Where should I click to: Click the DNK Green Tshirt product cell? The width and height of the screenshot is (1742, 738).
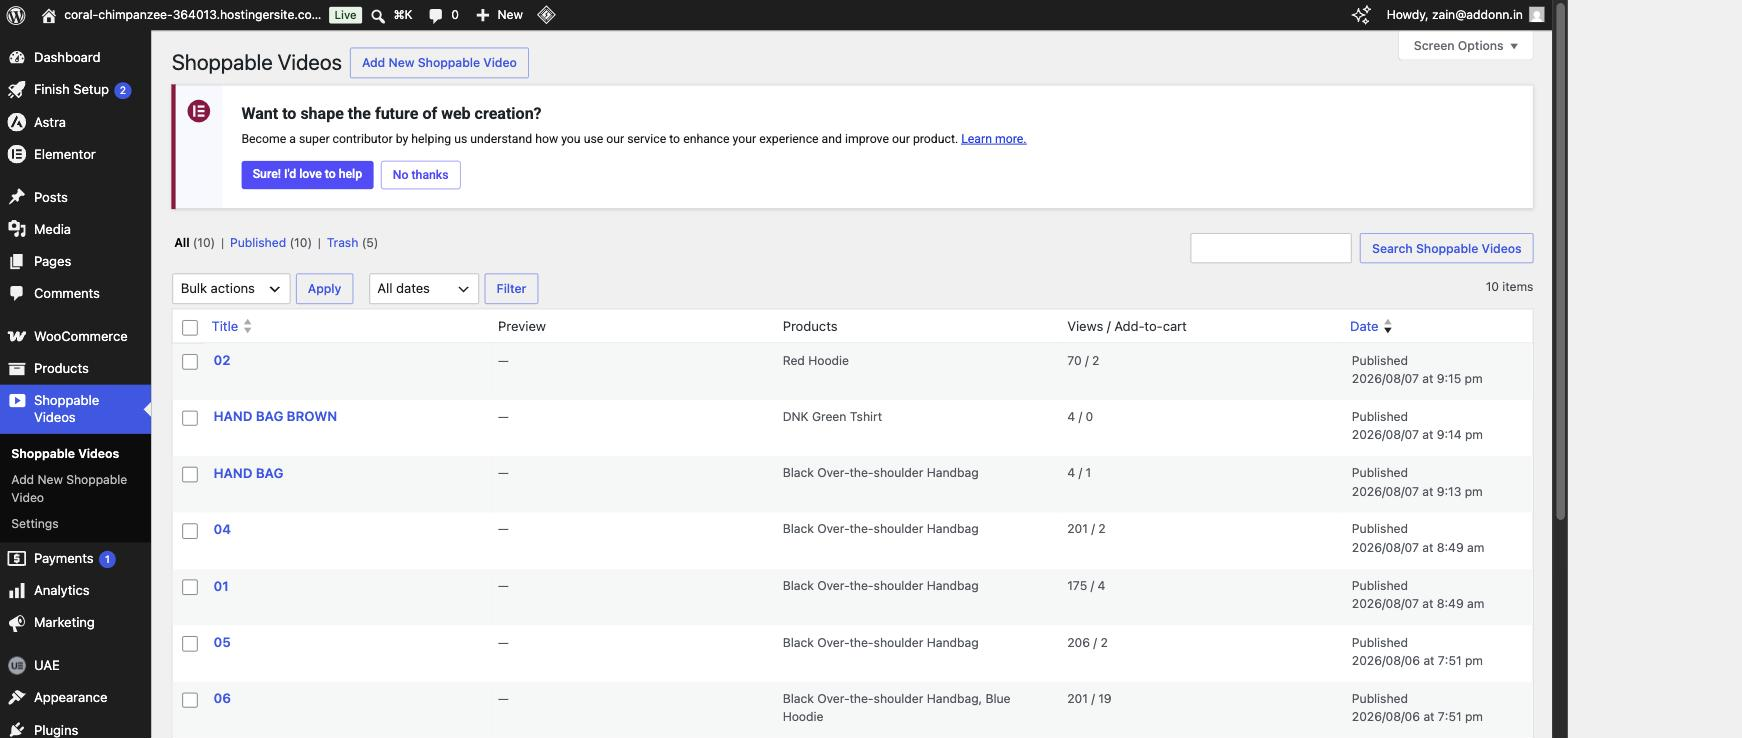(832, 416)
